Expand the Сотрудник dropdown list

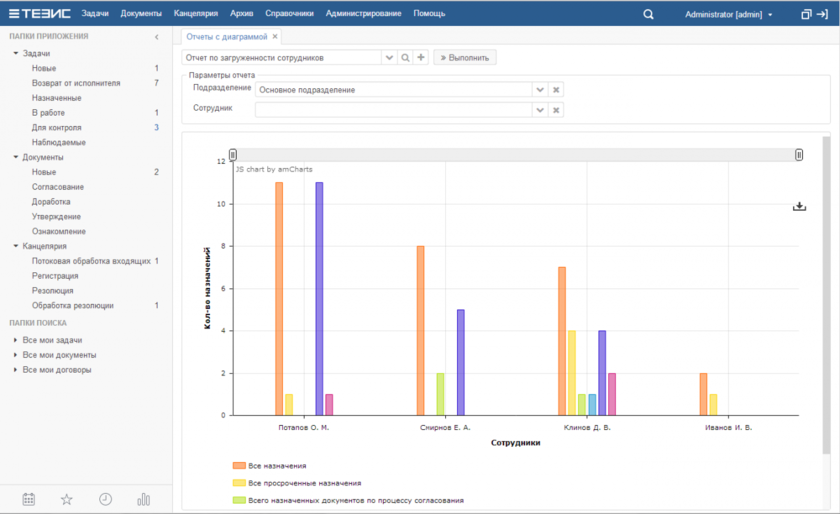click(540, 109)
